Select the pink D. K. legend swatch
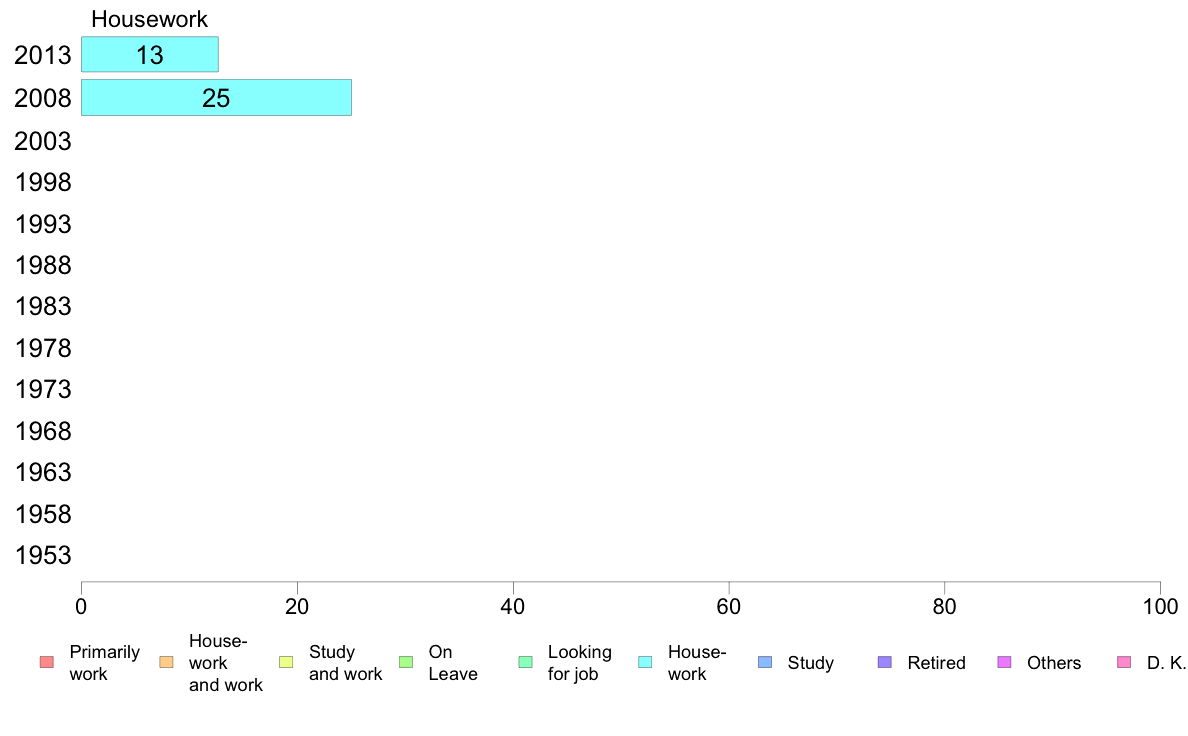The height and width of the screenshot is (736, 1188). [1124, 662]
